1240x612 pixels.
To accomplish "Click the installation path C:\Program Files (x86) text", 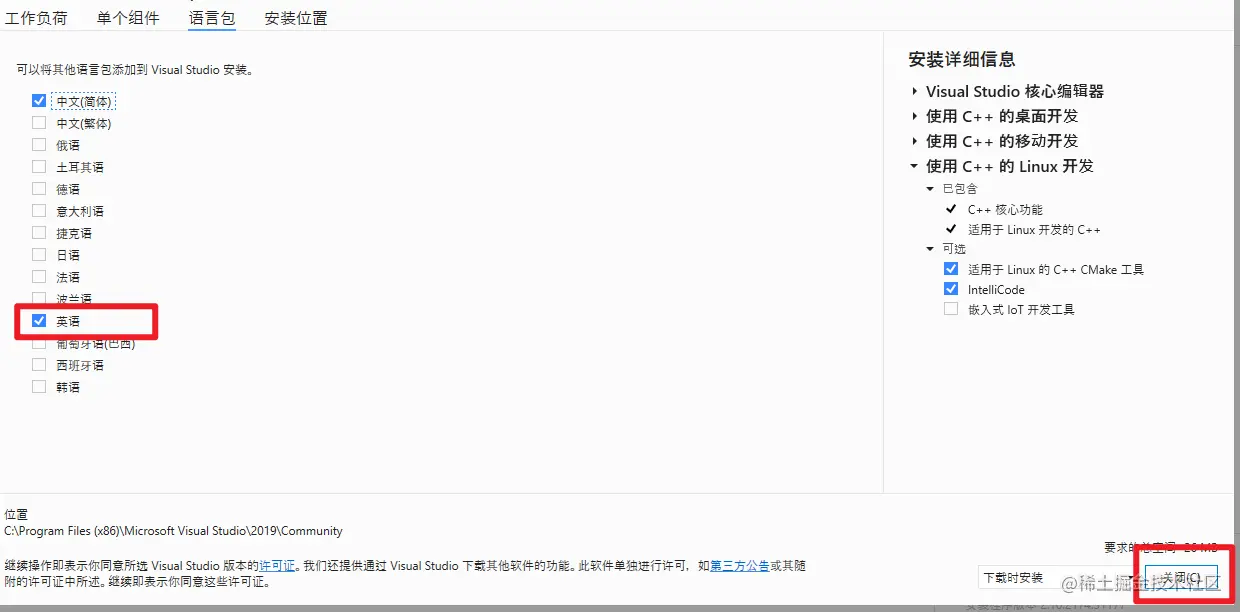I will tap(174, 531).
